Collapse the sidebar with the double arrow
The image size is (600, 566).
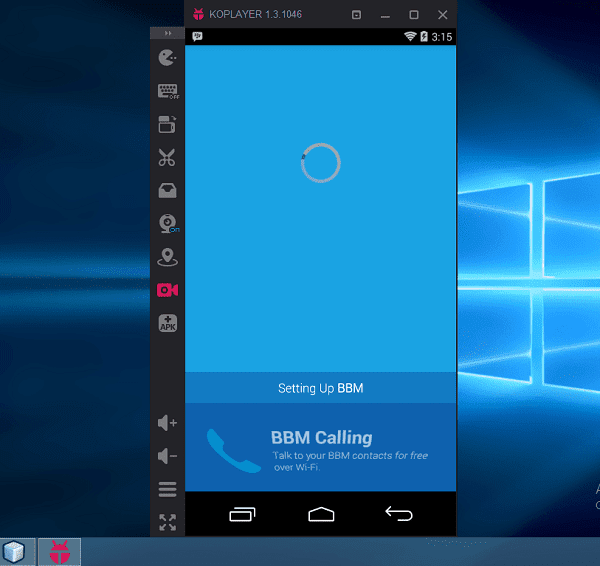[x=168, y=33]
